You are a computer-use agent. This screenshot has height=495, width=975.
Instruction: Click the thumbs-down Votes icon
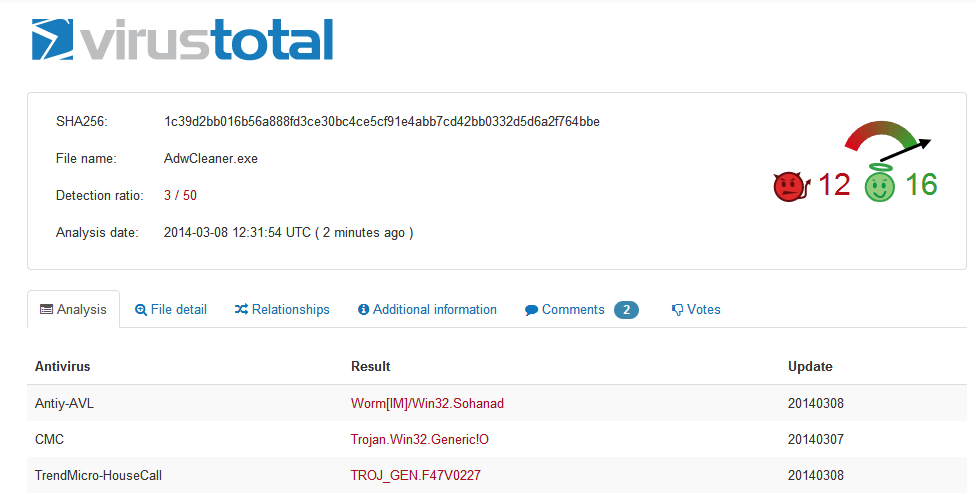pos(678,310)
